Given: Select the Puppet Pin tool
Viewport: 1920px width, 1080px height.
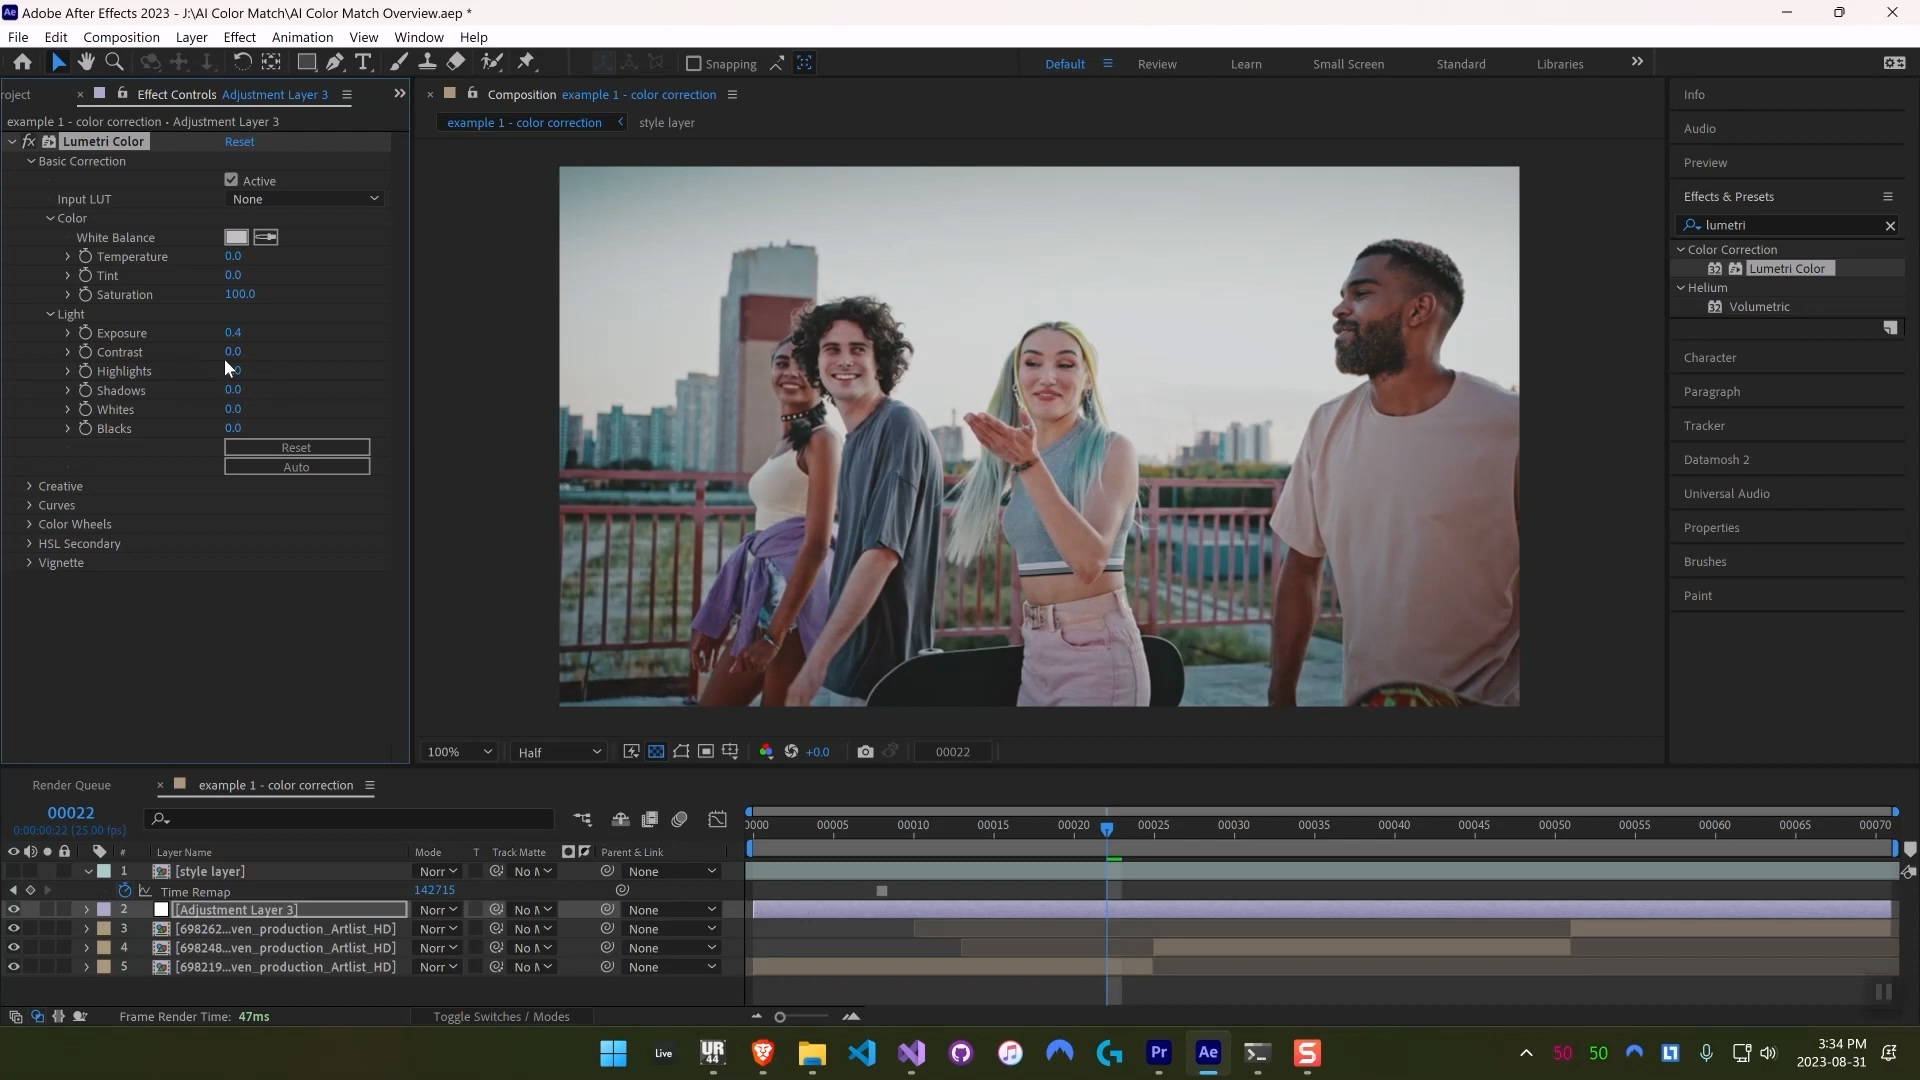Looking at the screenshot, I should pos(526,62).
